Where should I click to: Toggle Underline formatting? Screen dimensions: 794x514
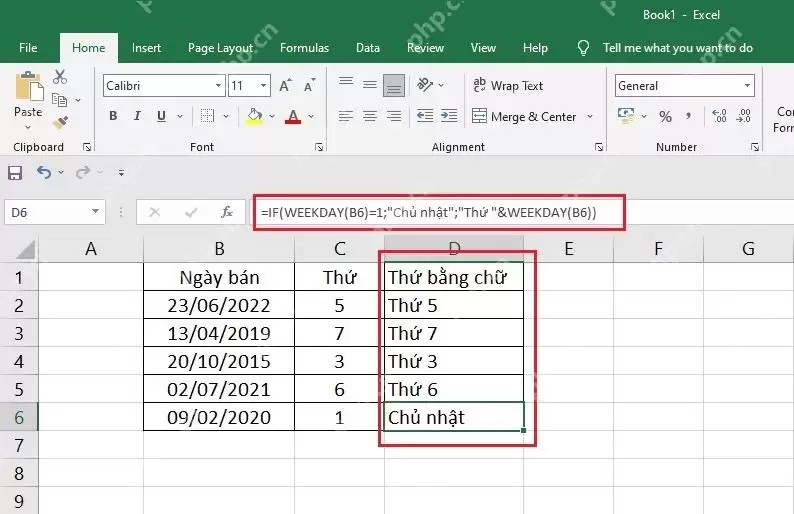(162, 116)
